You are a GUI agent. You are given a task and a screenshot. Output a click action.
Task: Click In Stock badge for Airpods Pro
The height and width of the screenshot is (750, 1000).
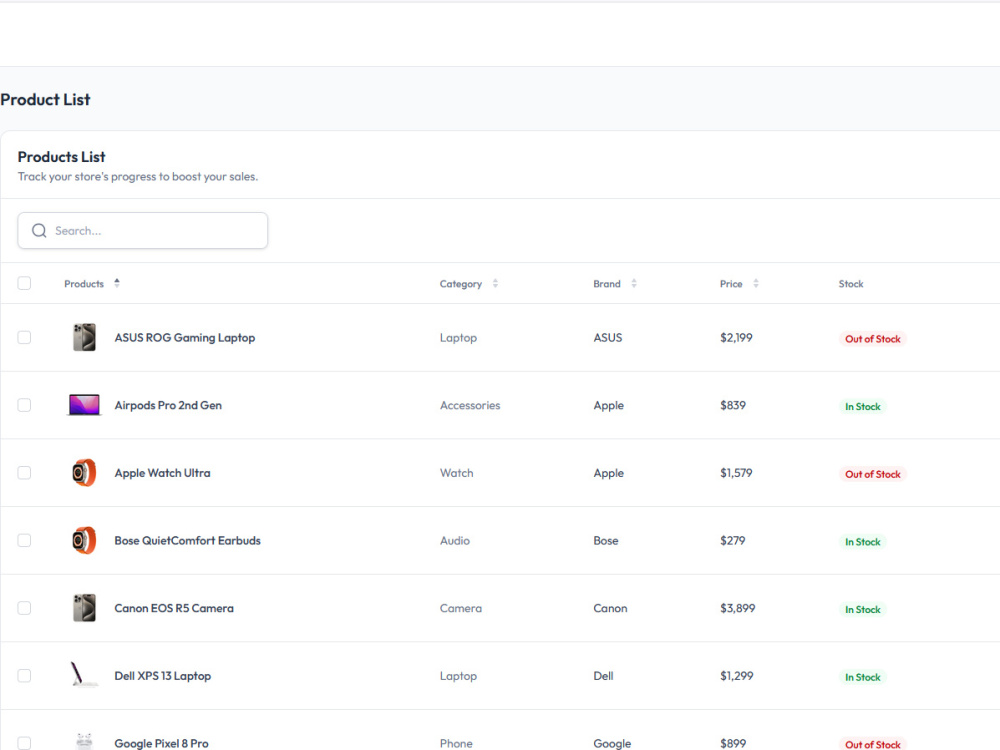[862, 406]
